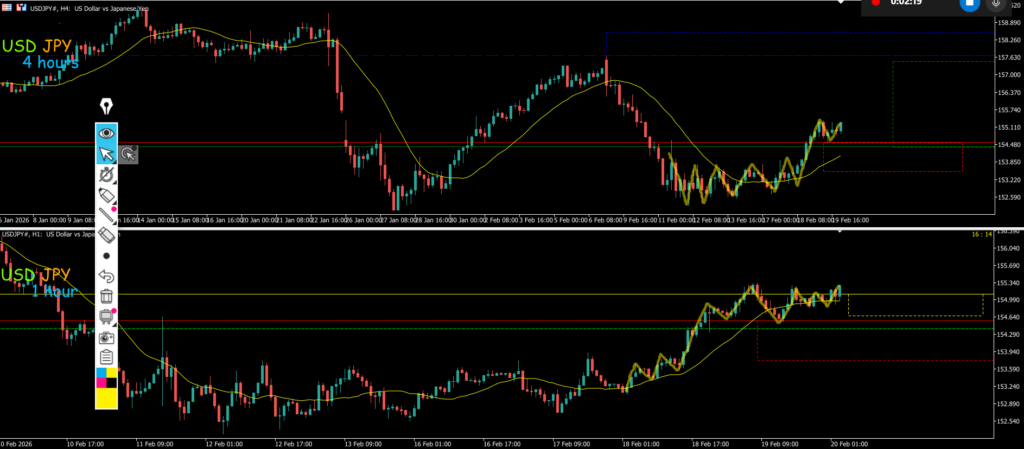
Task: Click the black dot brush size option
Action: click(106, 255)
